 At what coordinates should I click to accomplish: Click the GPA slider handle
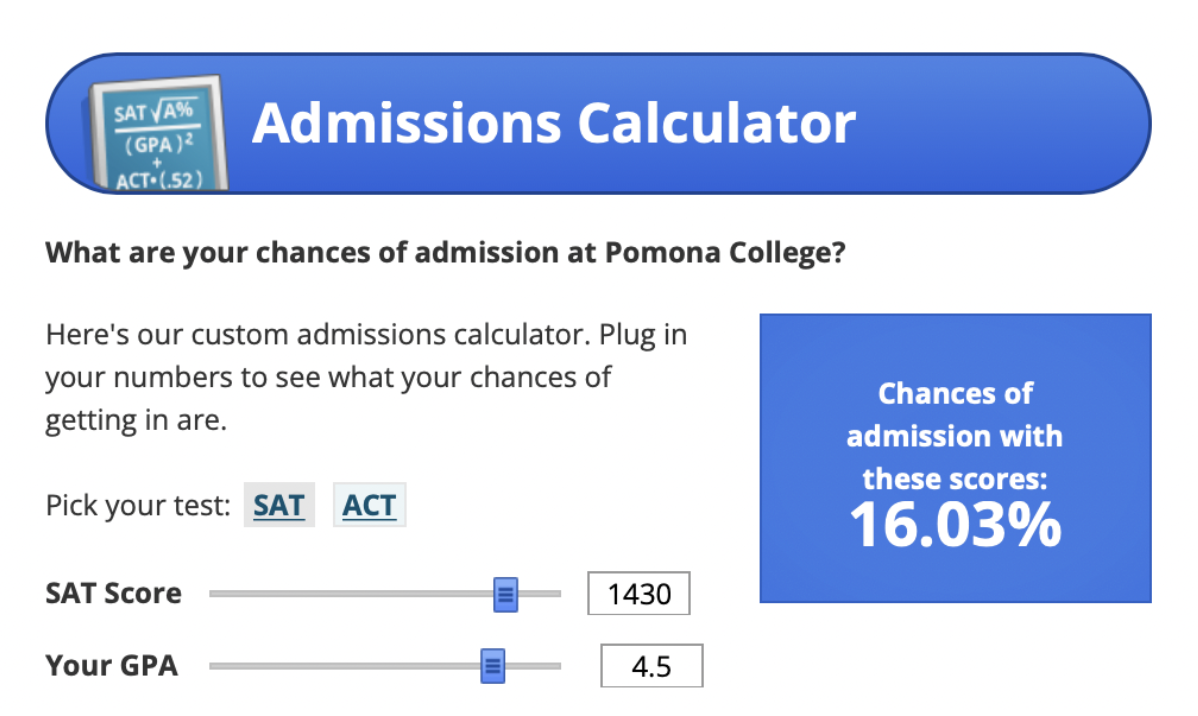[x=493, y=665]
